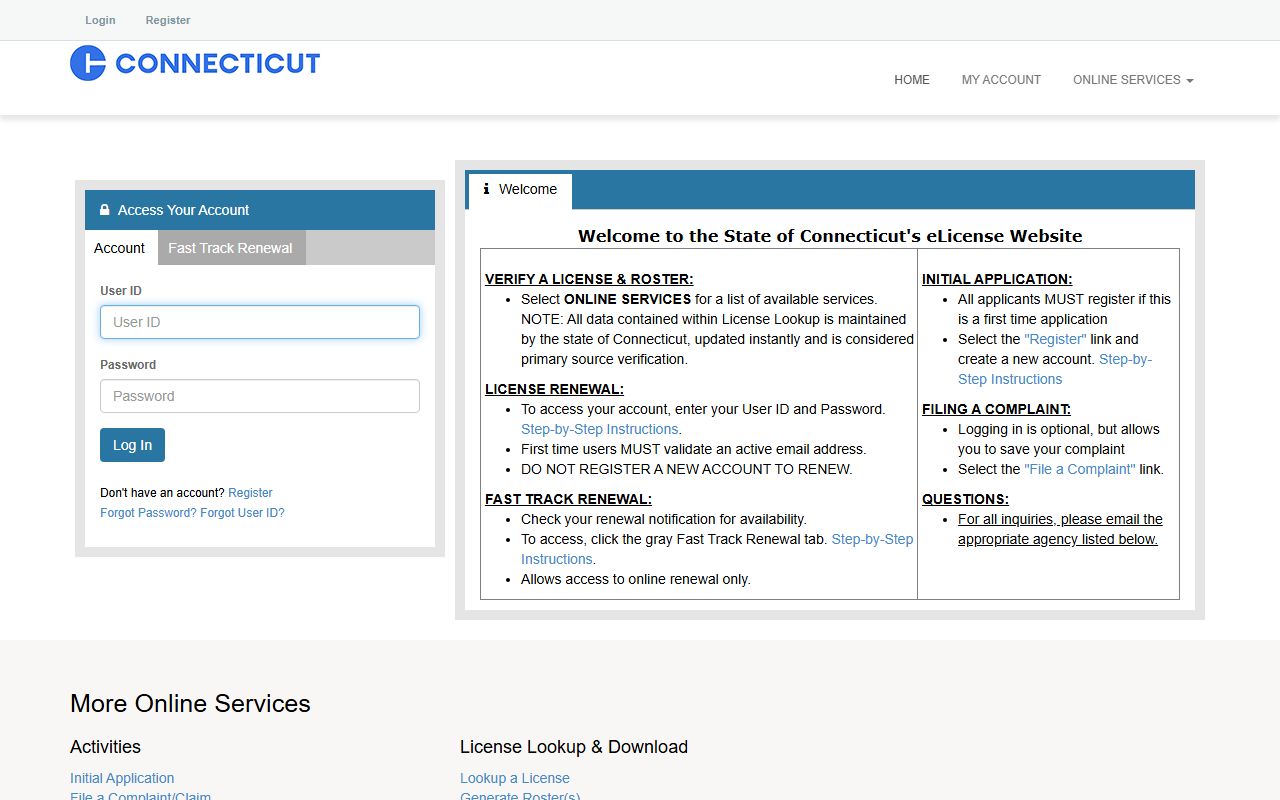This screenshot has width=1280, height=800.
Task: Focus the Password input field
Action: [260, 396]
